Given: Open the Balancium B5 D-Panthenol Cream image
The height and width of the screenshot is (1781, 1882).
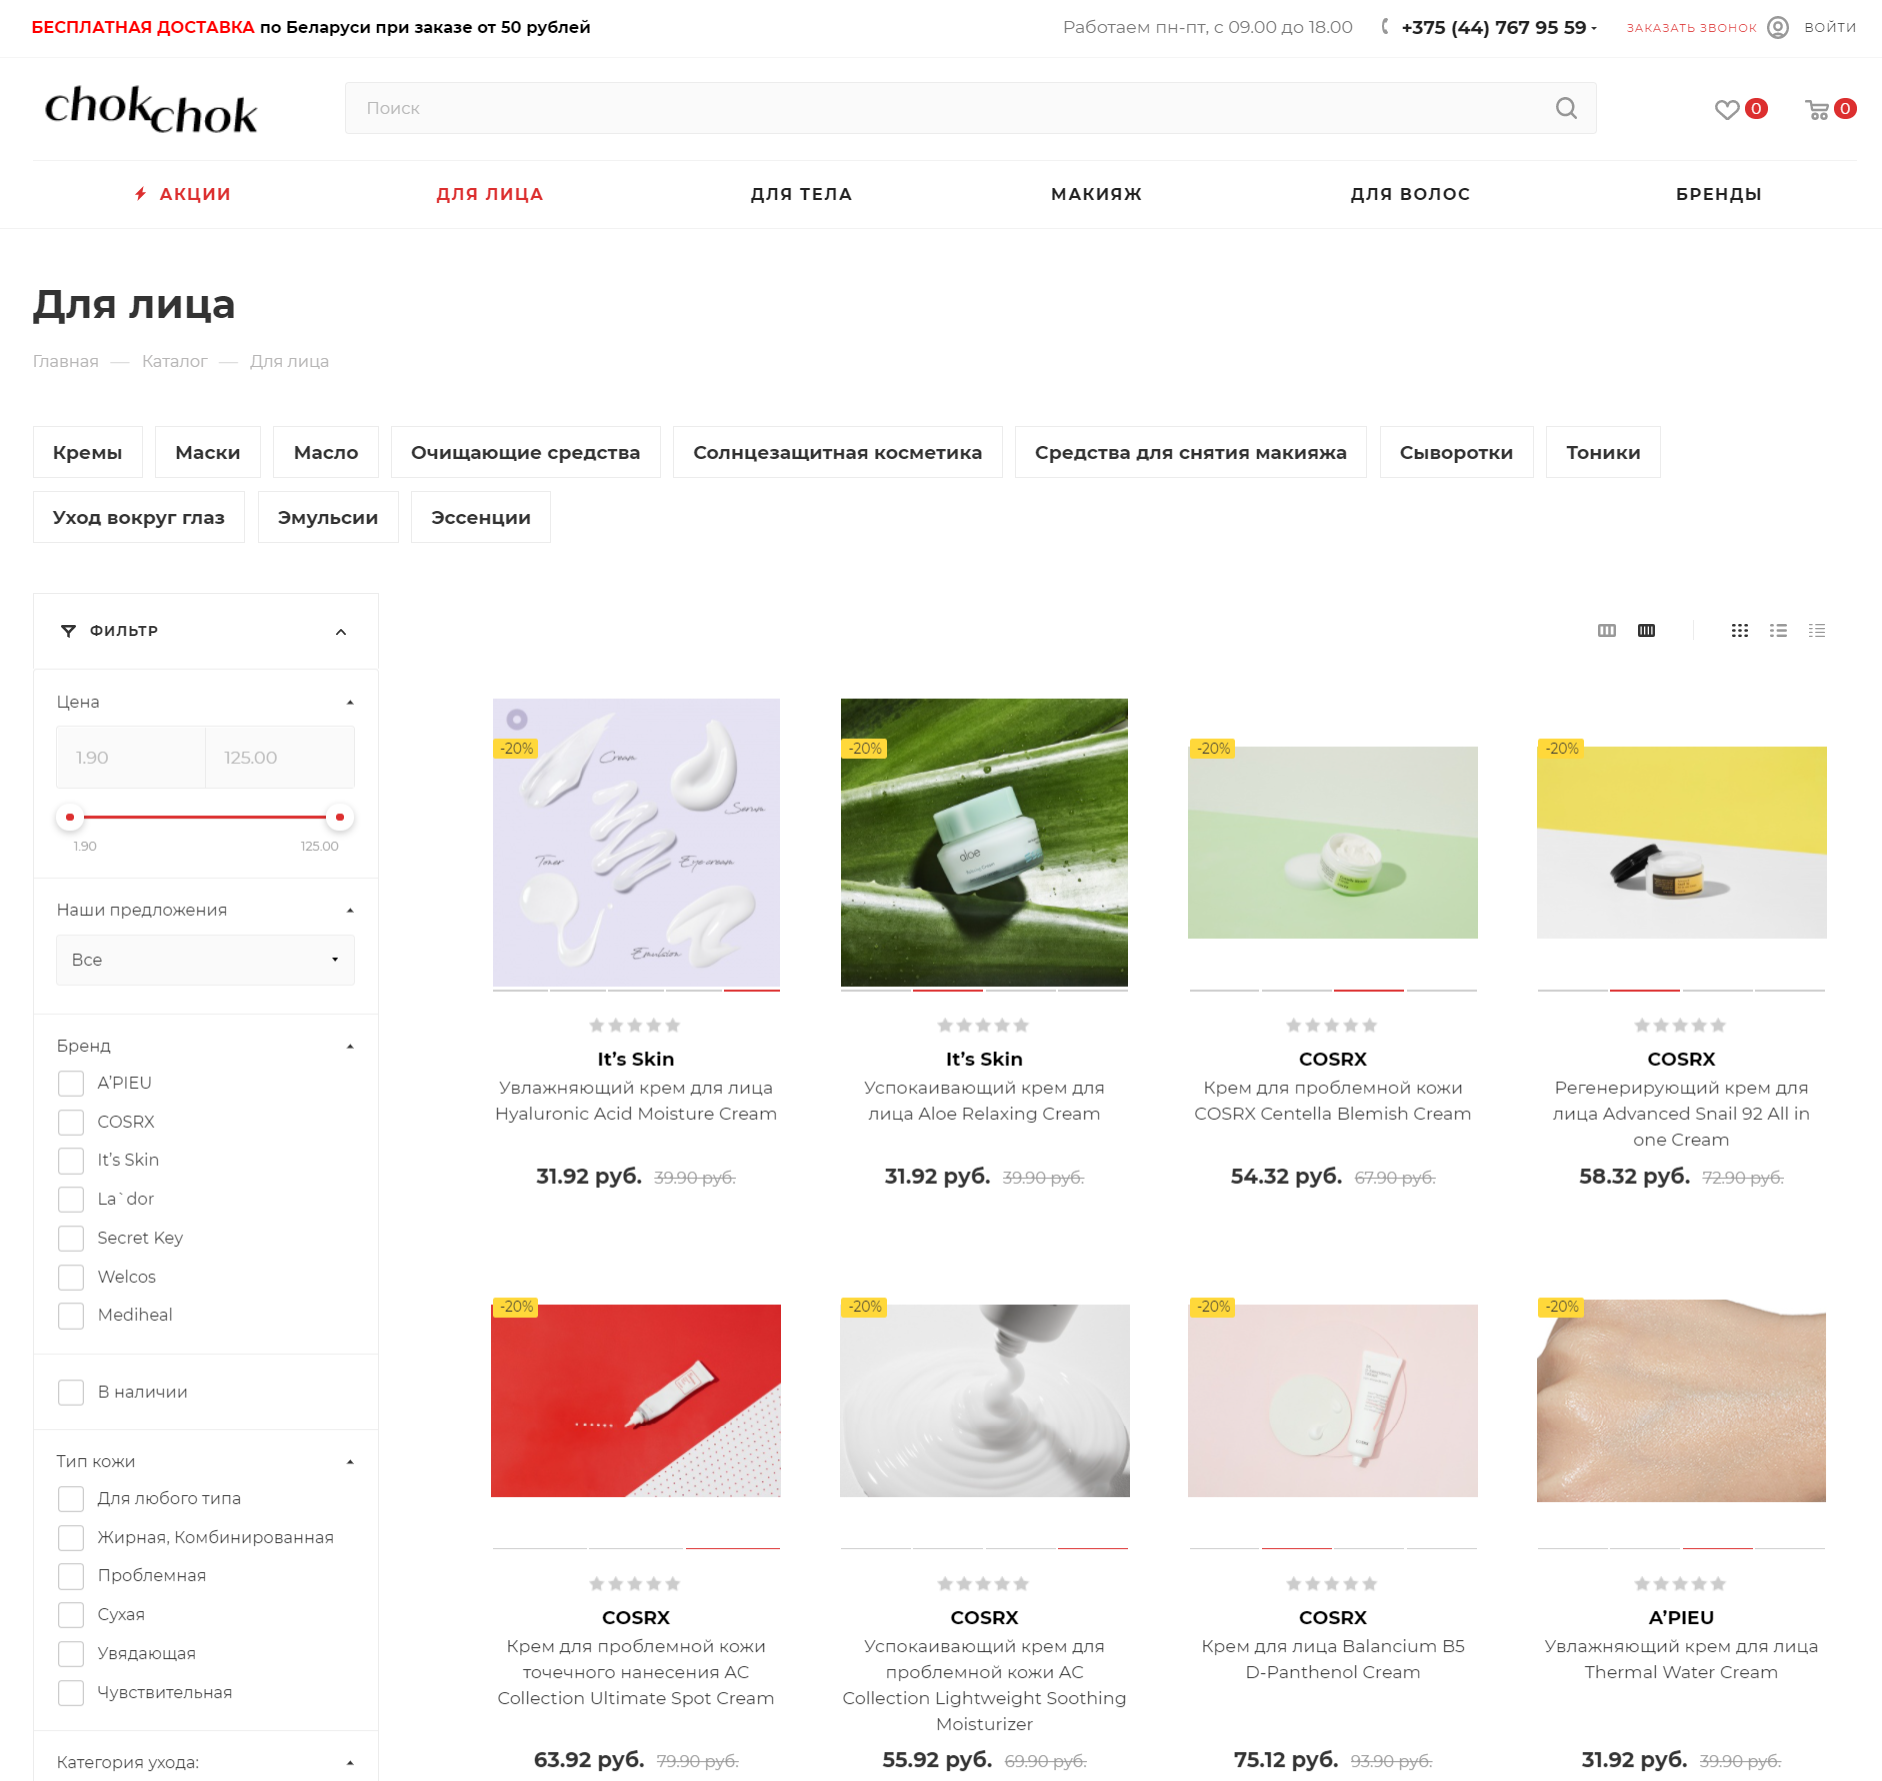Looking at the screenshot, I should pyautogui.click(x=1332, y=1400).
